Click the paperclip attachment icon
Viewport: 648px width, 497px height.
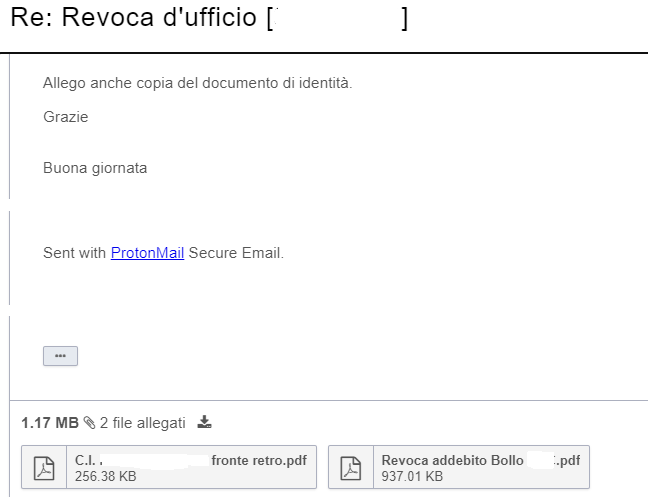pos(89,423)
